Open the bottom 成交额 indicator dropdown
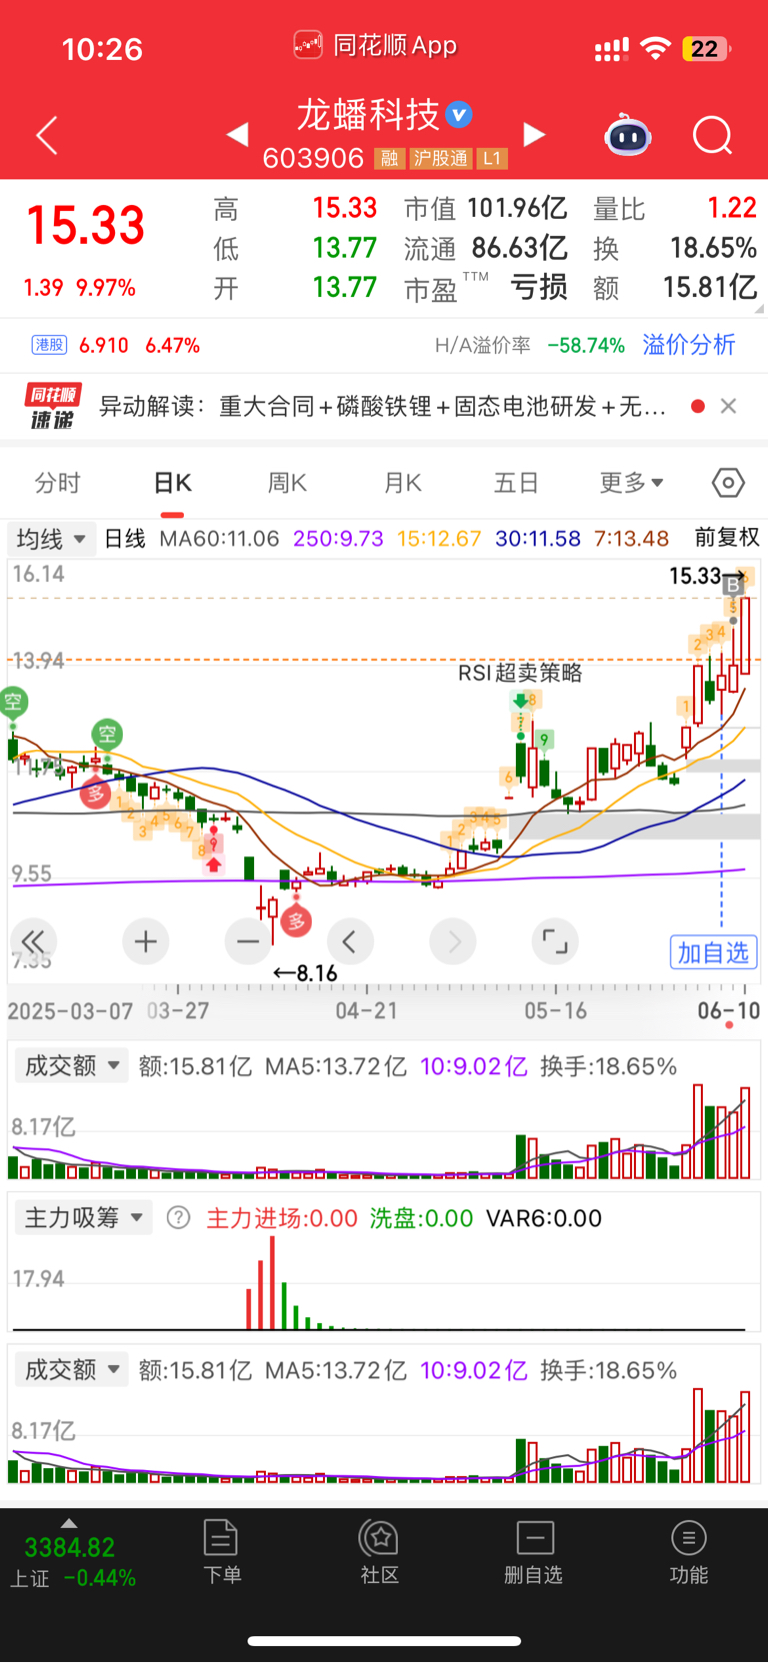The image size is (768, 1663). tap(72, 1370)
